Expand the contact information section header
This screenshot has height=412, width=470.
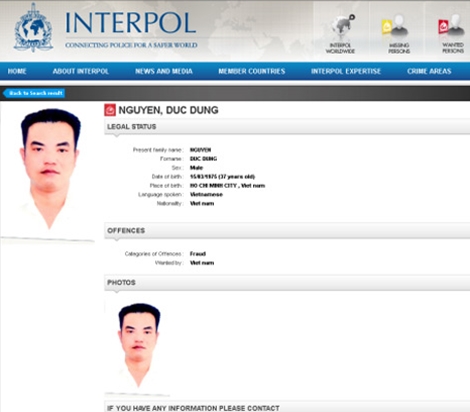click(x=287, y=408)
